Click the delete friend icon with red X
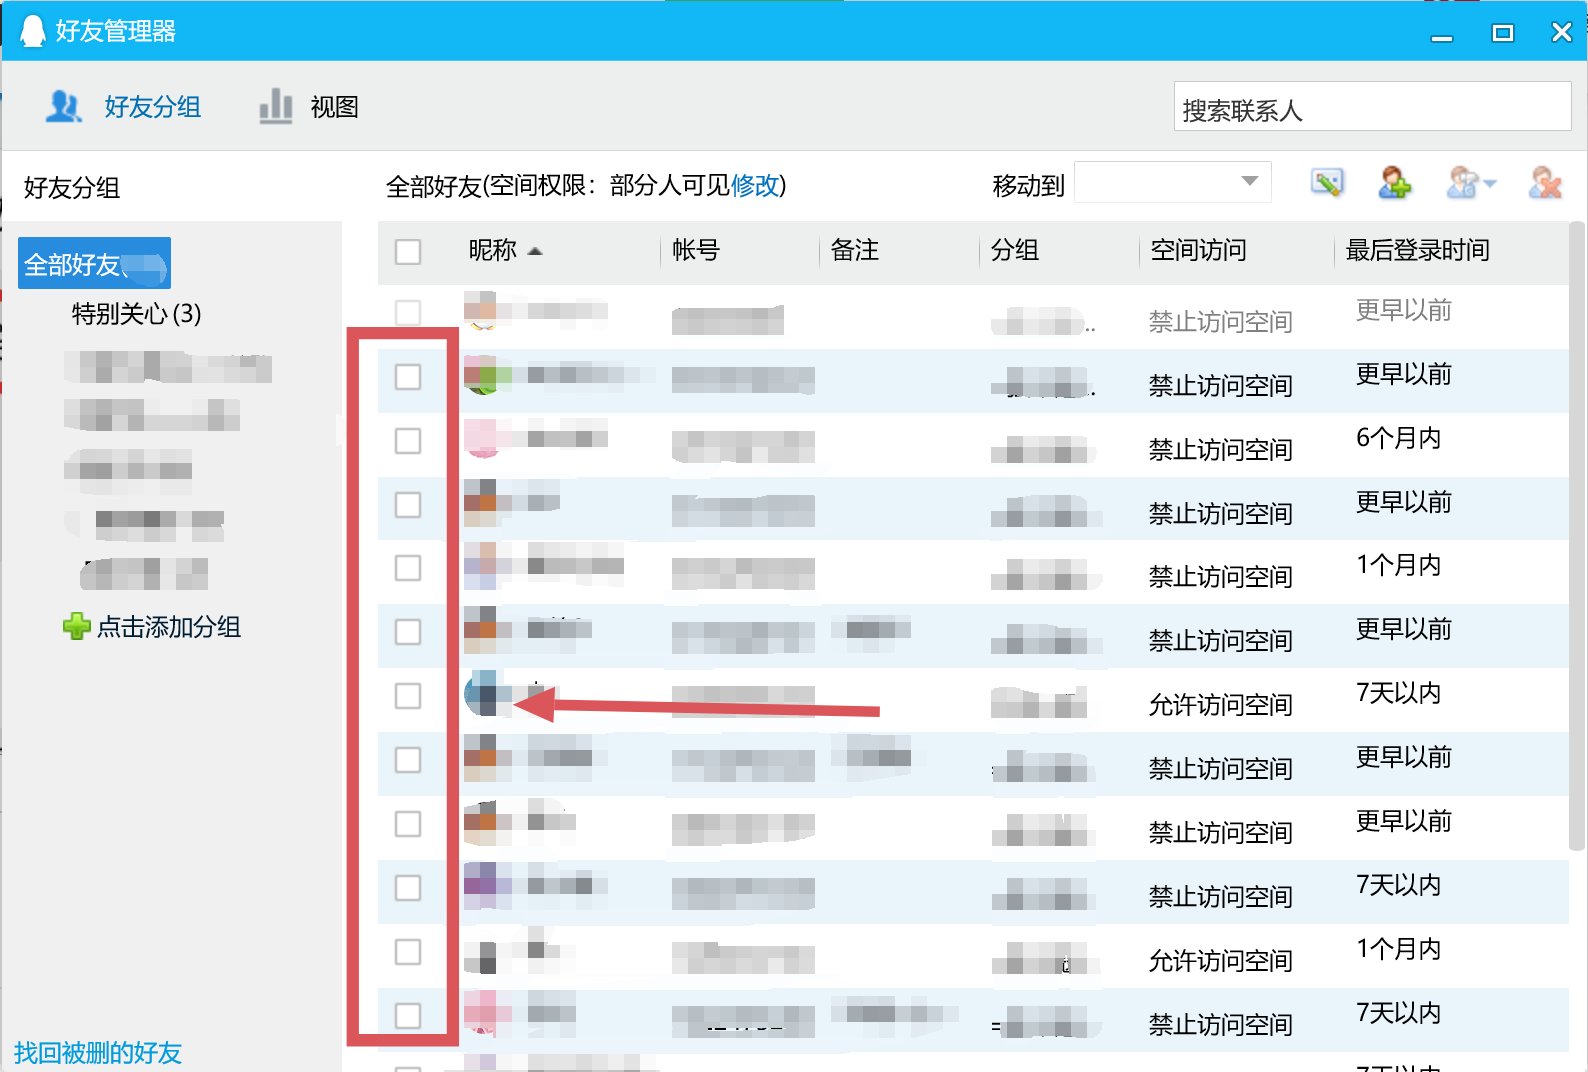The width and height of the screenshot is (1588, 1072). (x=1545, y=182)
